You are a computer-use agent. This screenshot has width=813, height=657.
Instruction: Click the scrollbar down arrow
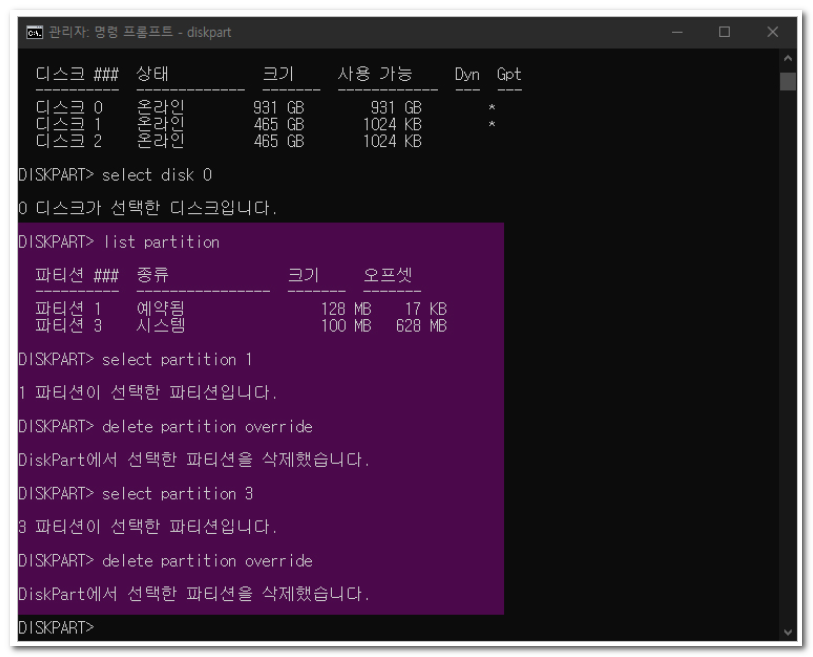coord(788,632)
